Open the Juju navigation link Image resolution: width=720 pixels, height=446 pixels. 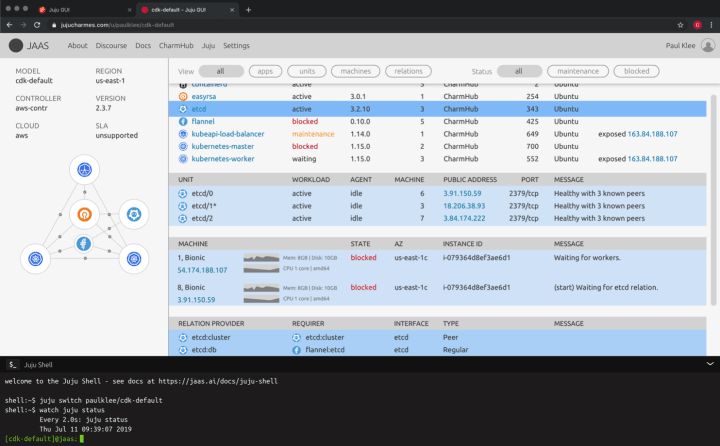click(208, 45)
